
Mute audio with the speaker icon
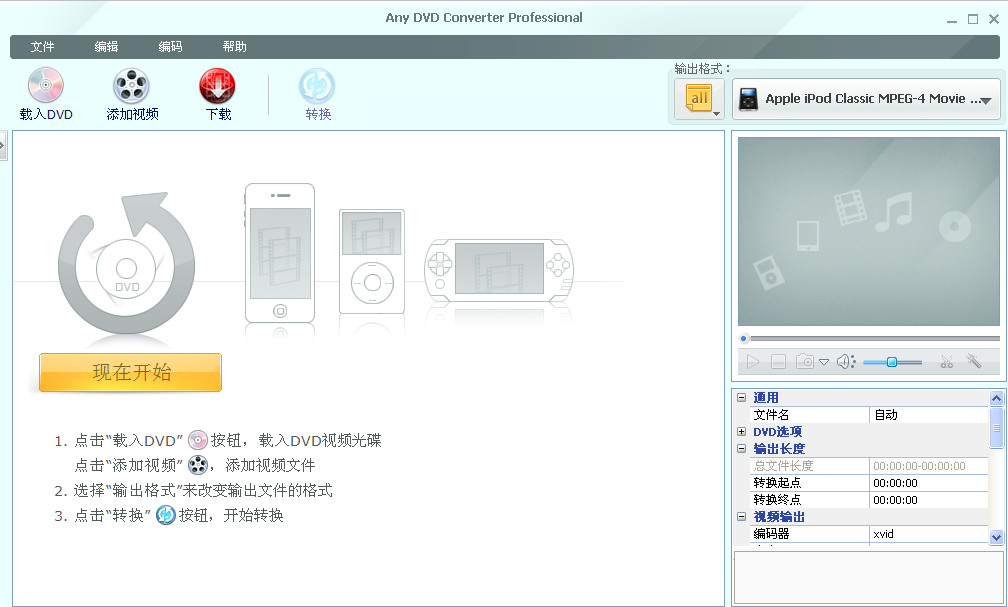845,362
